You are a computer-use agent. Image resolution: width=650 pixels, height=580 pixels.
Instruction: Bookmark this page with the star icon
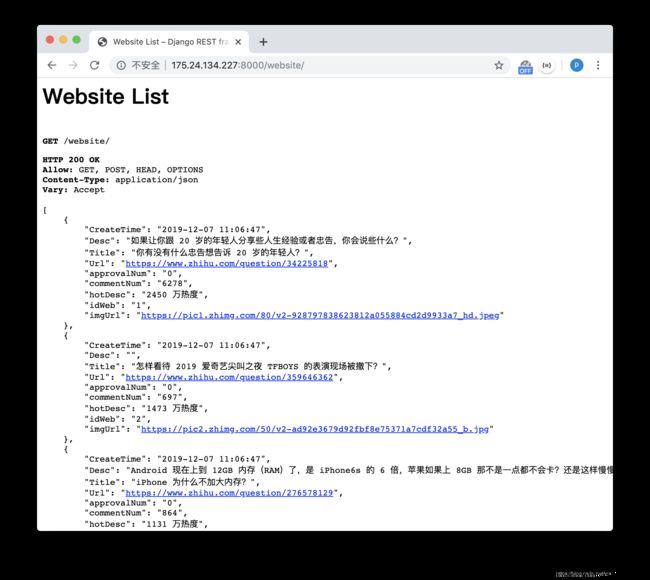click(x=499, y=65)
